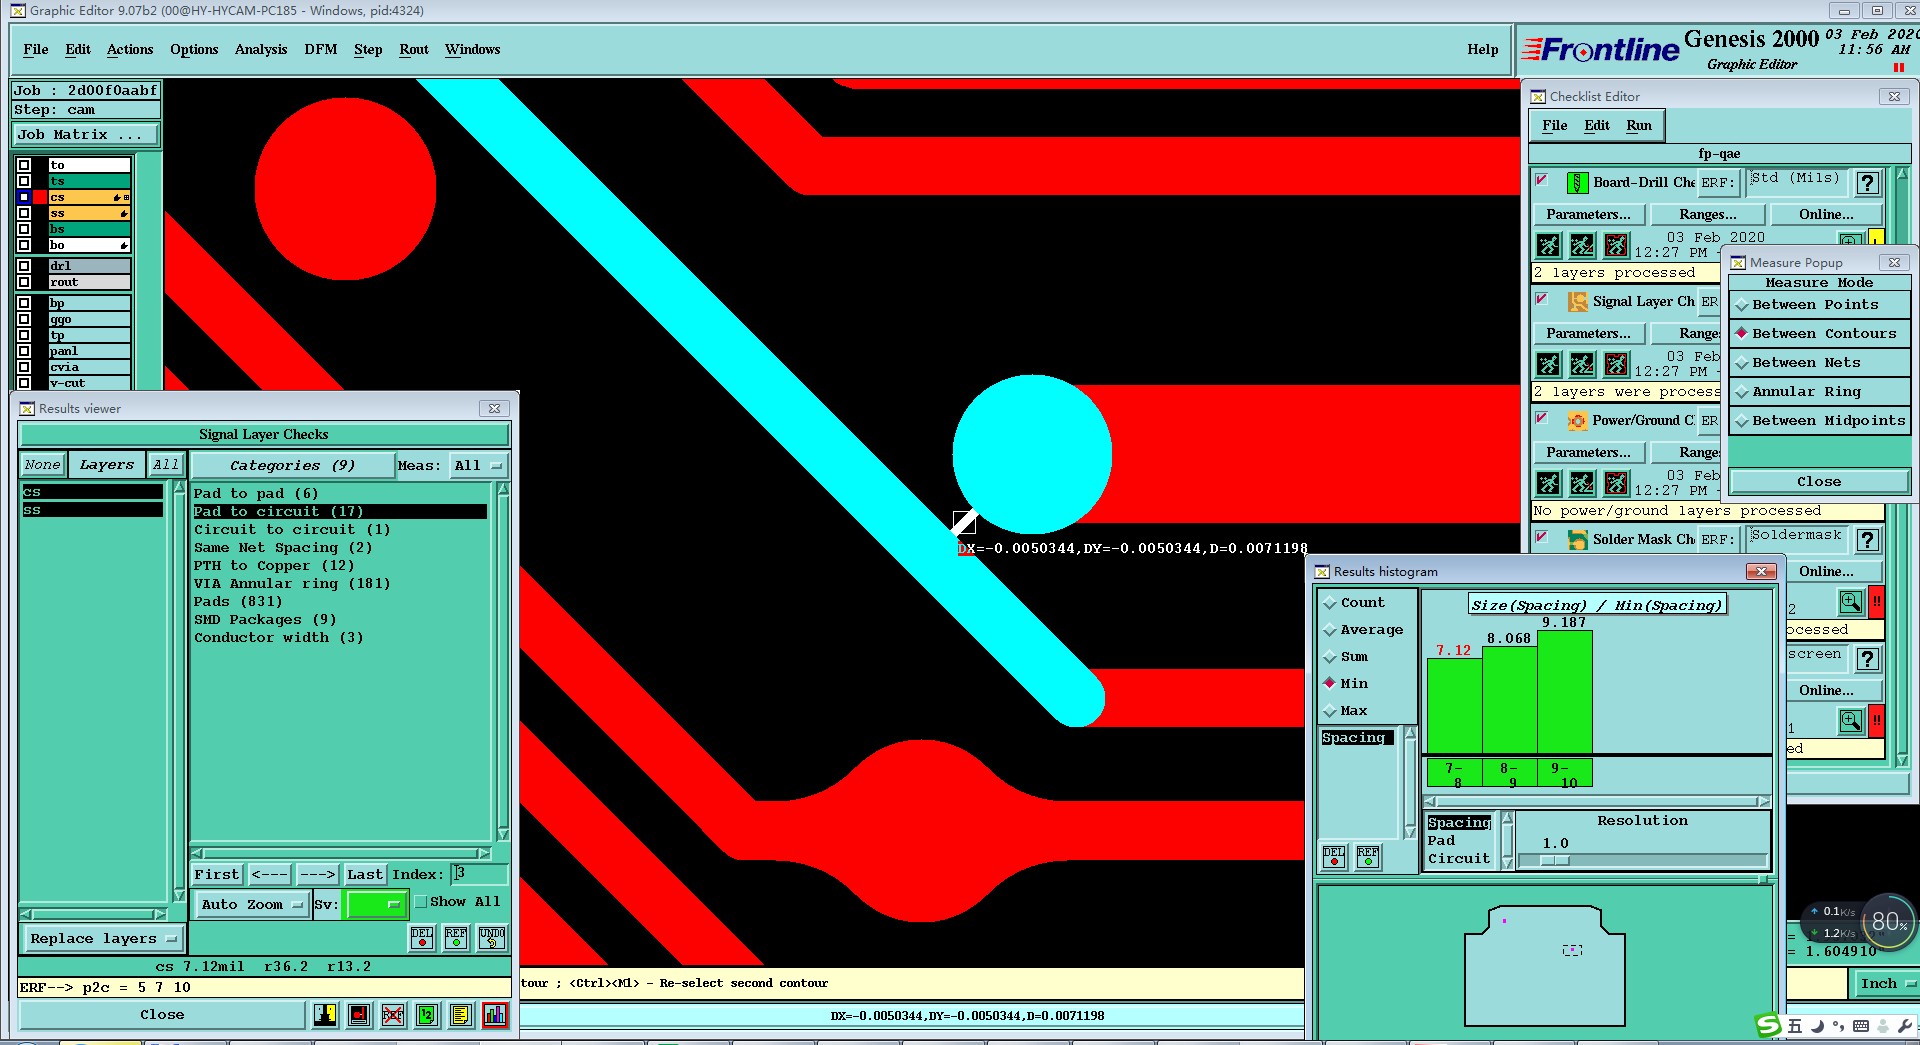Click the Job Matrix button

click(x=85, y=134)
